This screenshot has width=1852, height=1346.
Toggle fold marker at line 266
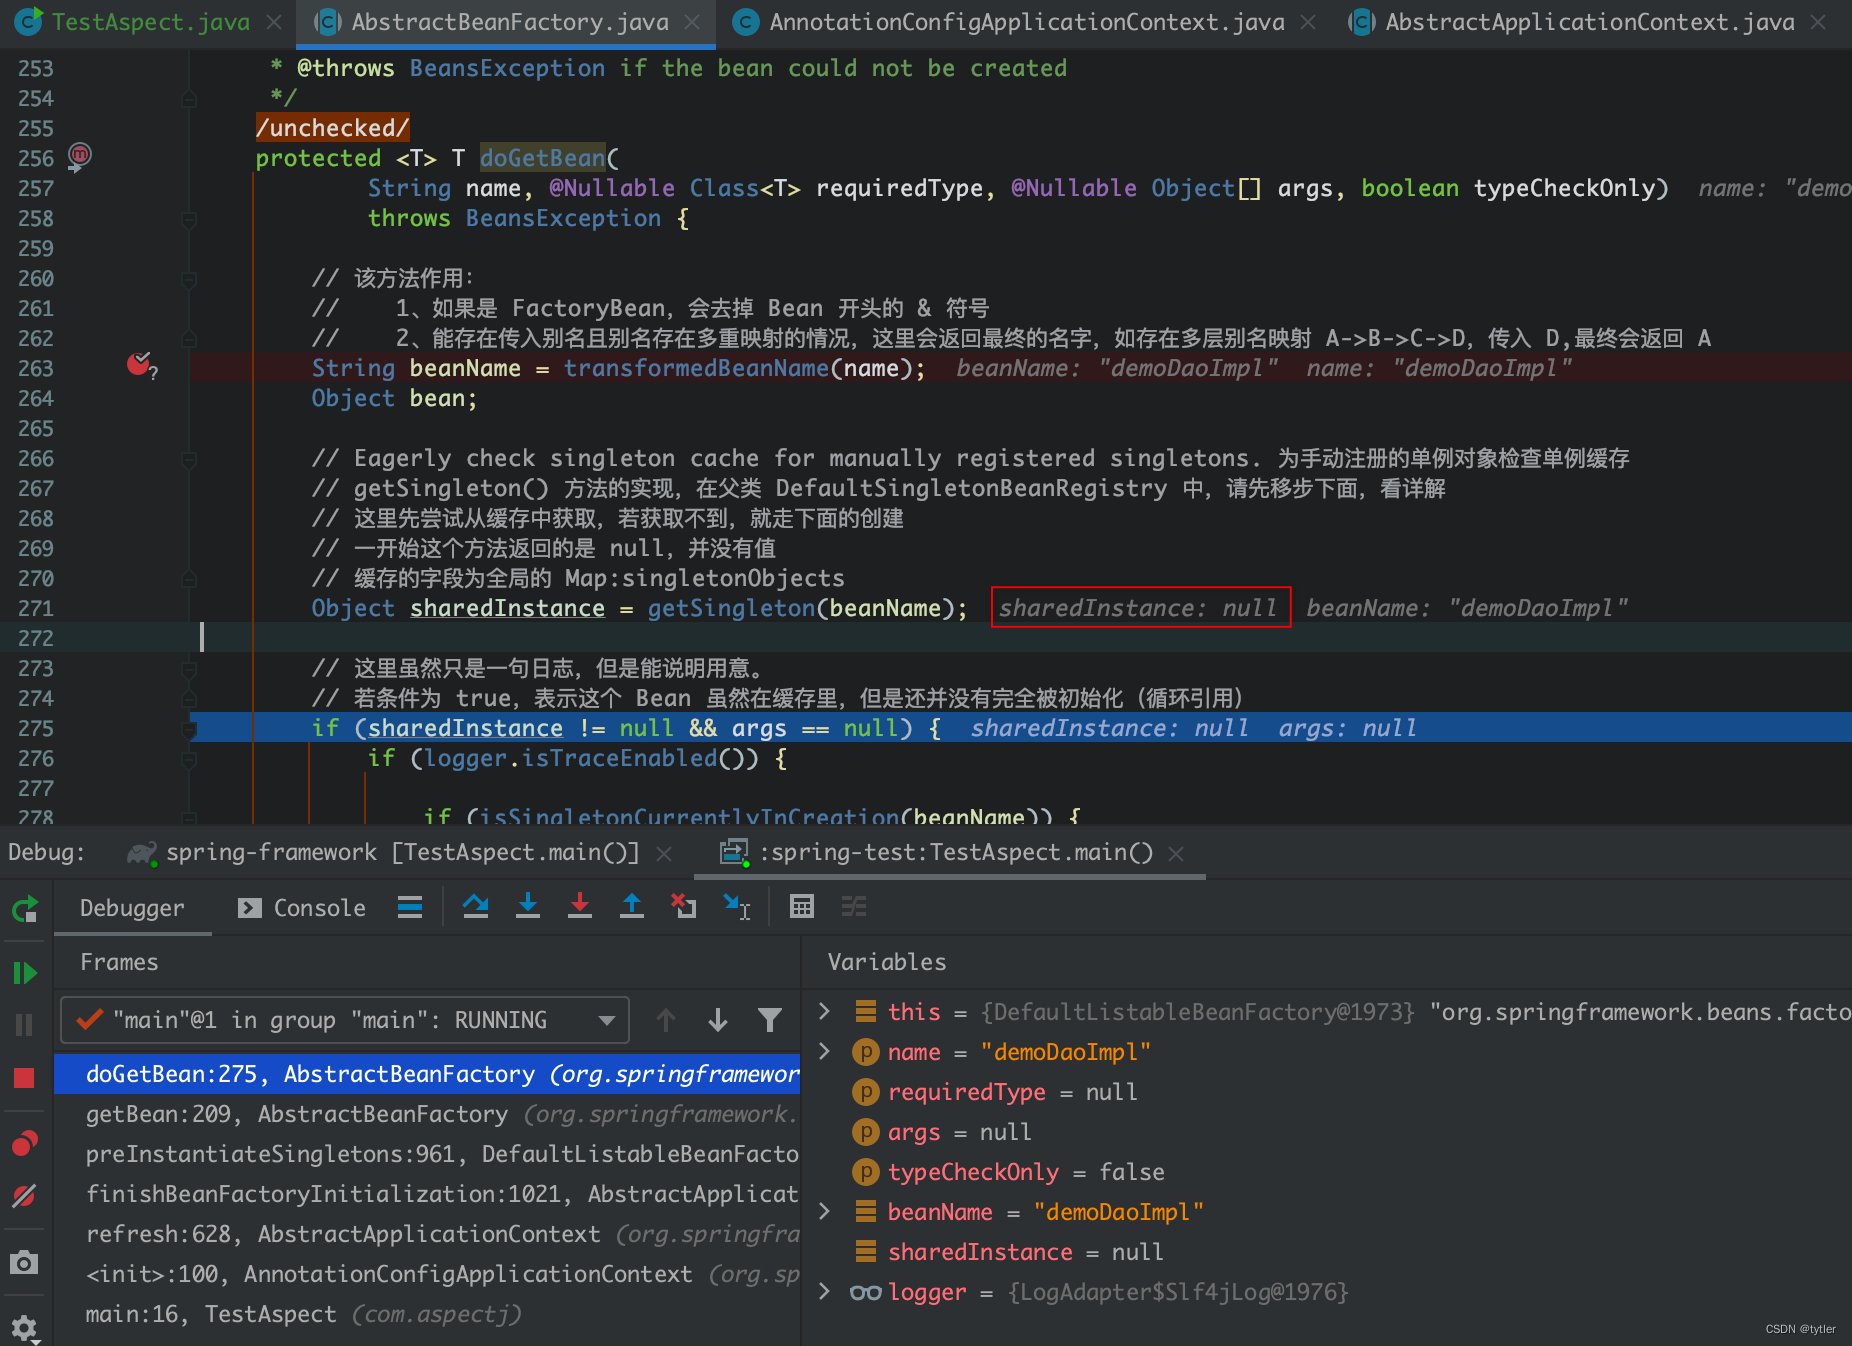tap(189, 459)
